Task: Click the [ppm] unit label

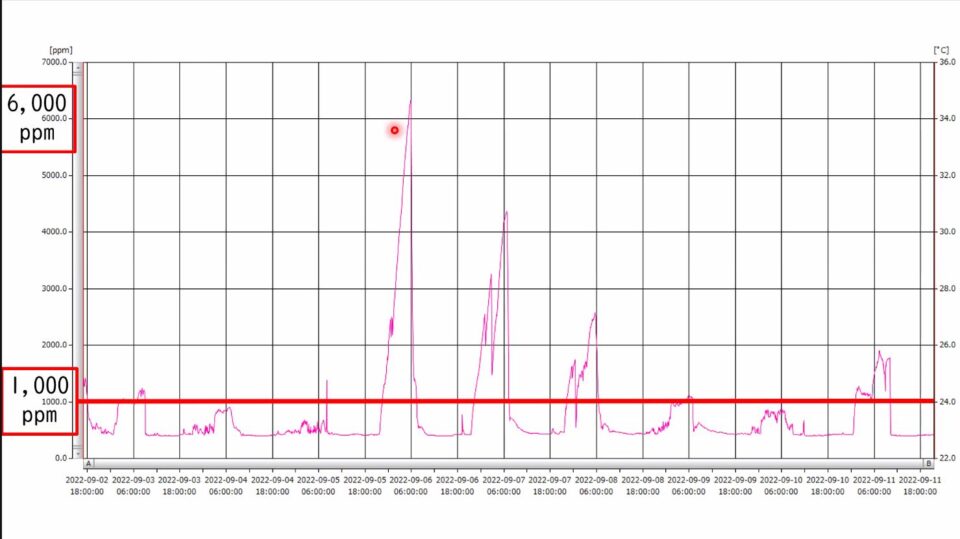Action: point(60,49)
